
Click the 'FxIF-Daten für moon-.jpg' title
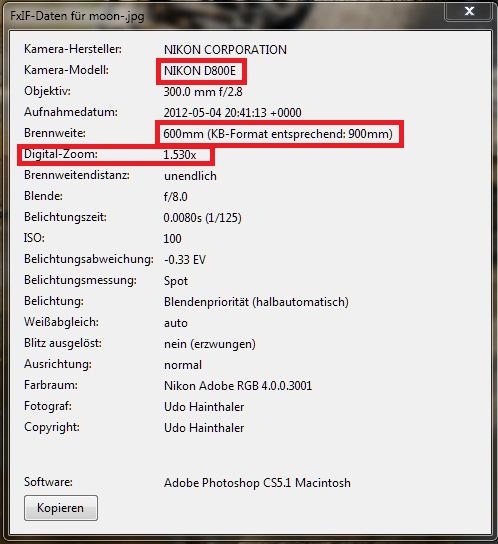(77, 16)
